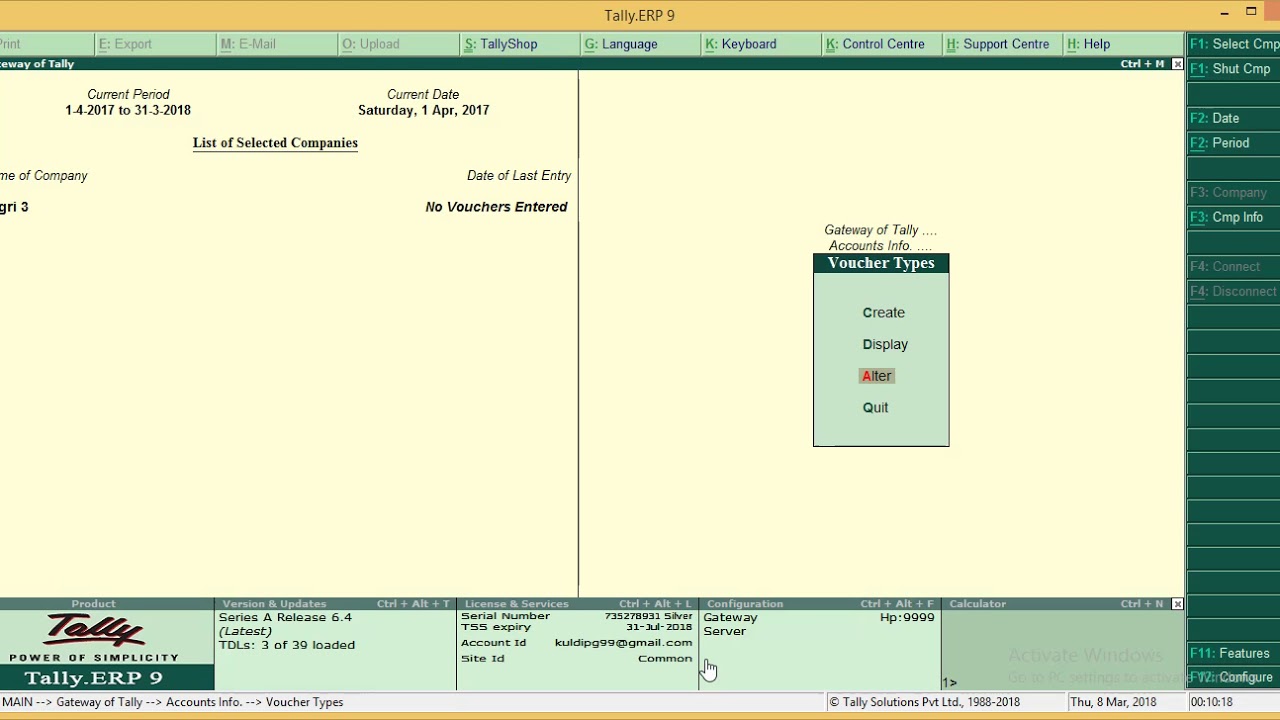
Task: Click the 'Hp:9999' configuration value
Action: click(907, 618)
